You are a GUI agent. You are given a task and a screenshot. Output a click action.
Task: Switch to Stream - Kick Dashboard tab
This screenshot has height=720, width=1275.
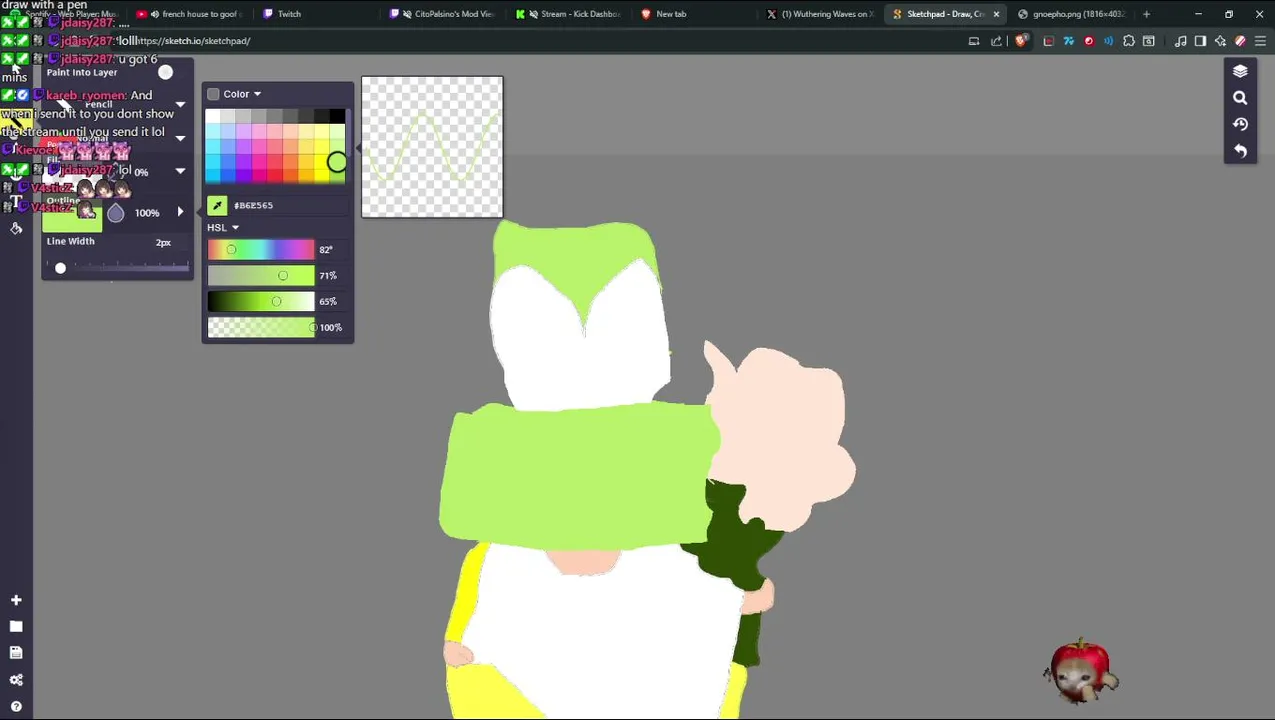pos(569,14)
